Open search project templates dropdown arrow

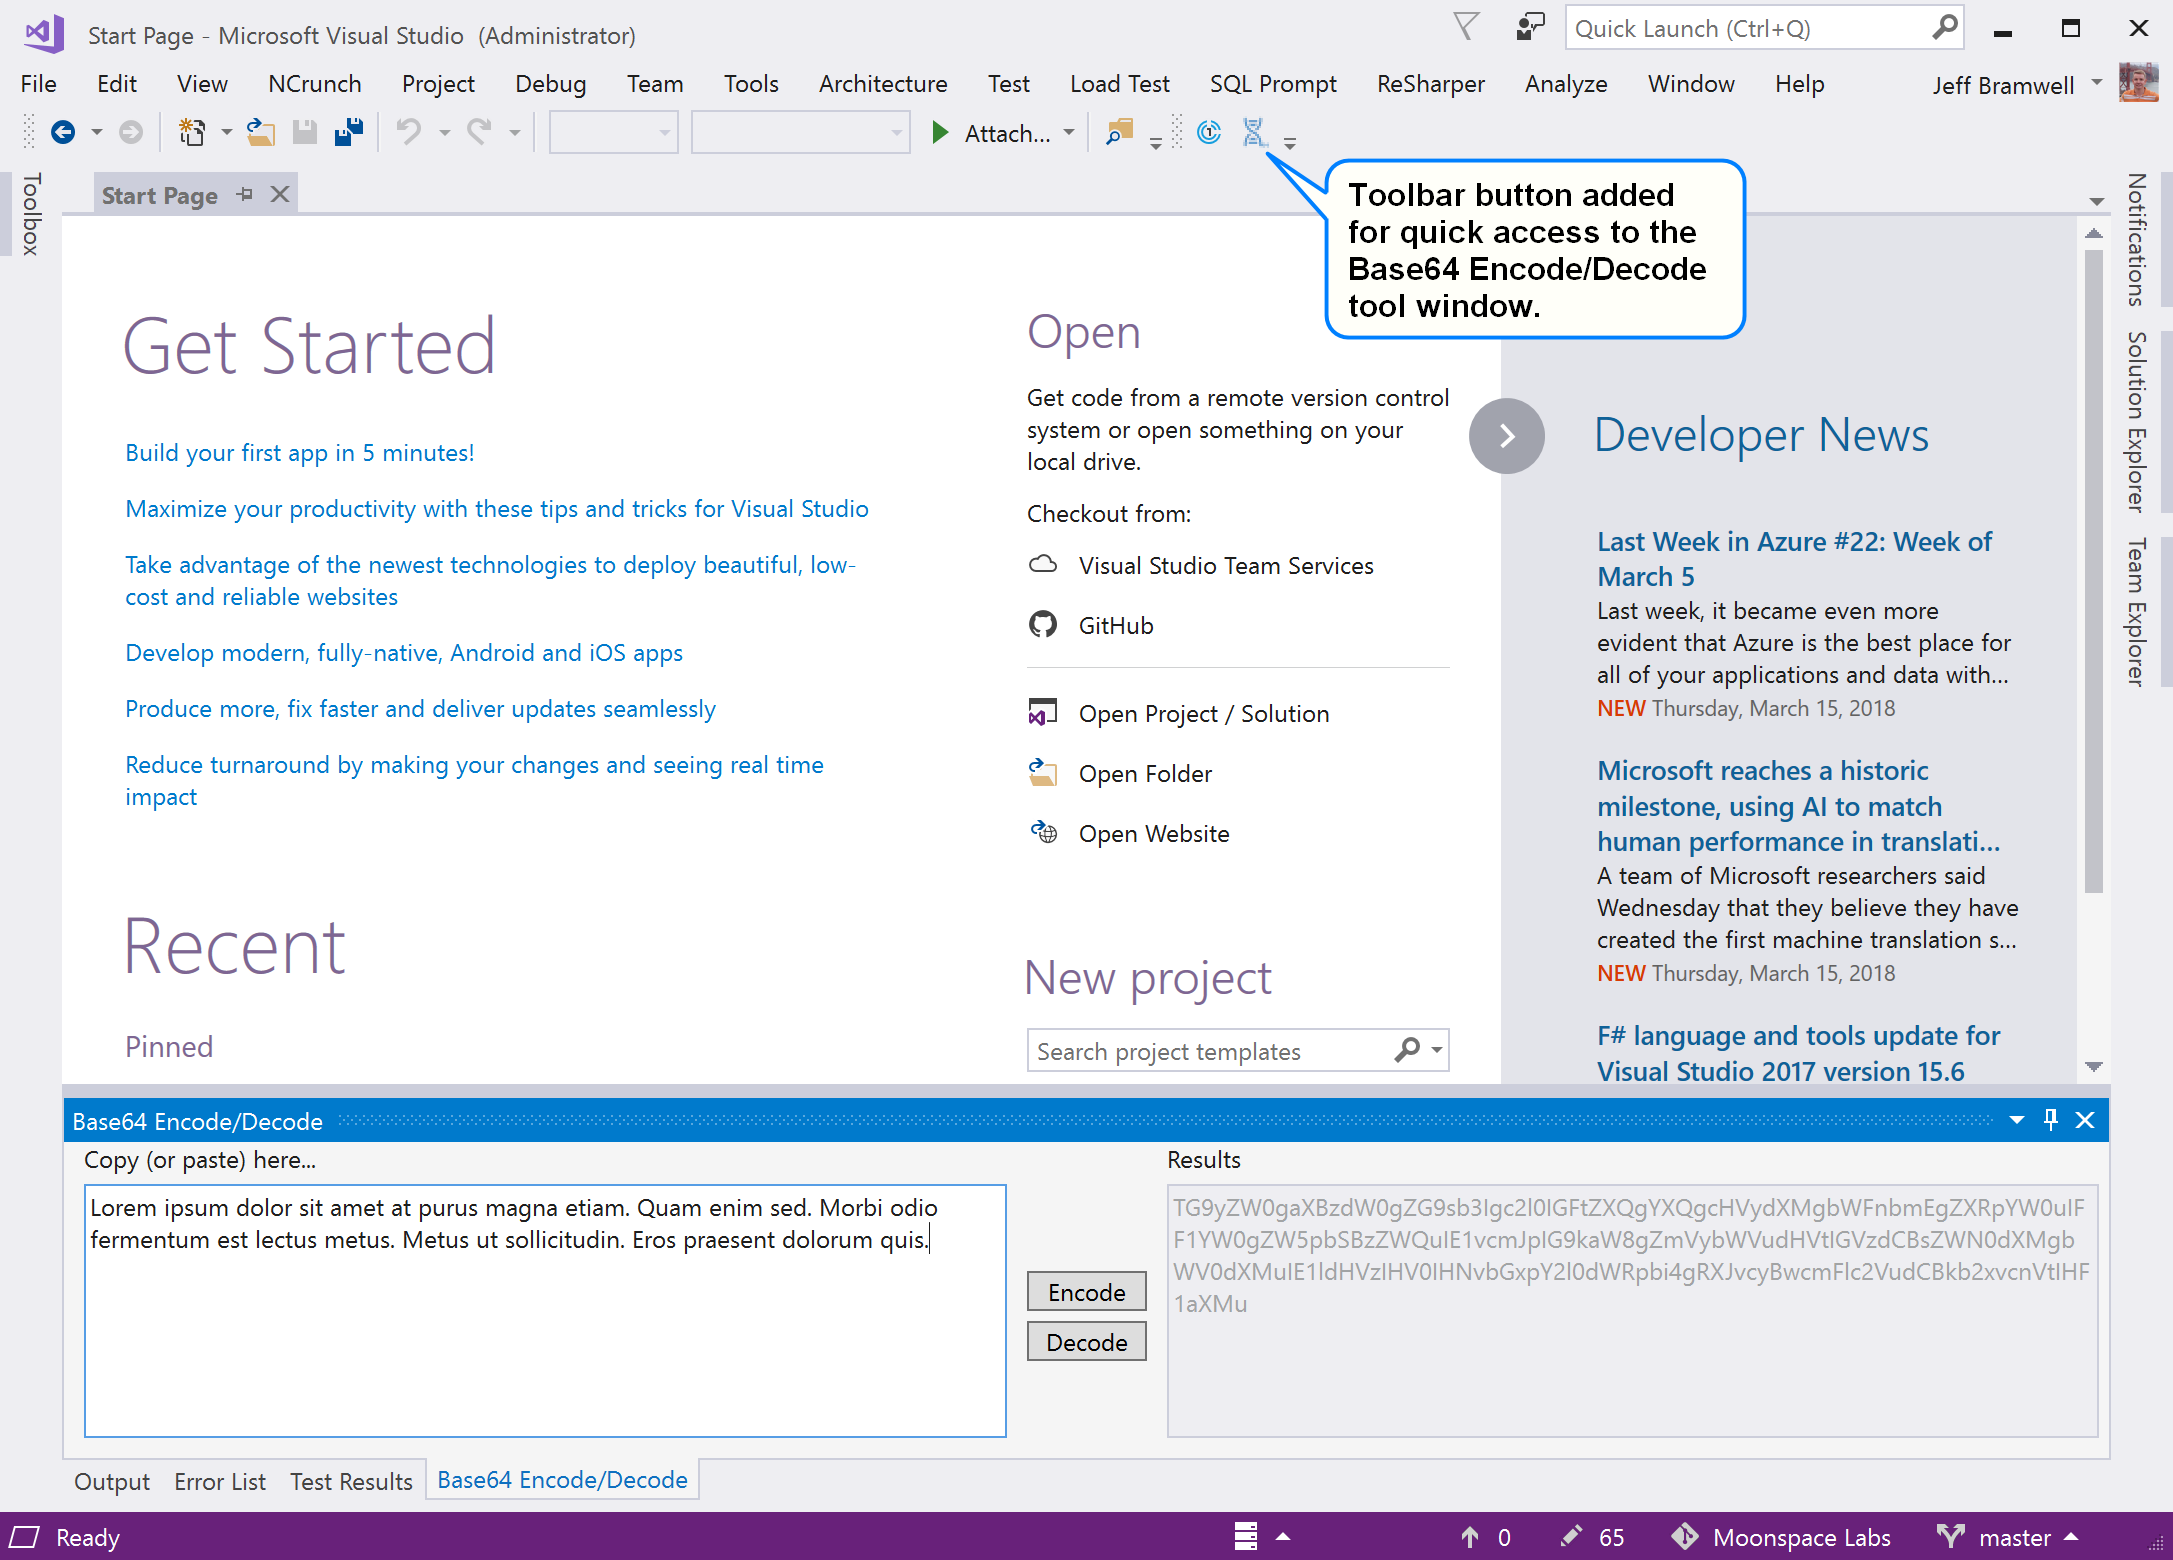point(1436,1050)
